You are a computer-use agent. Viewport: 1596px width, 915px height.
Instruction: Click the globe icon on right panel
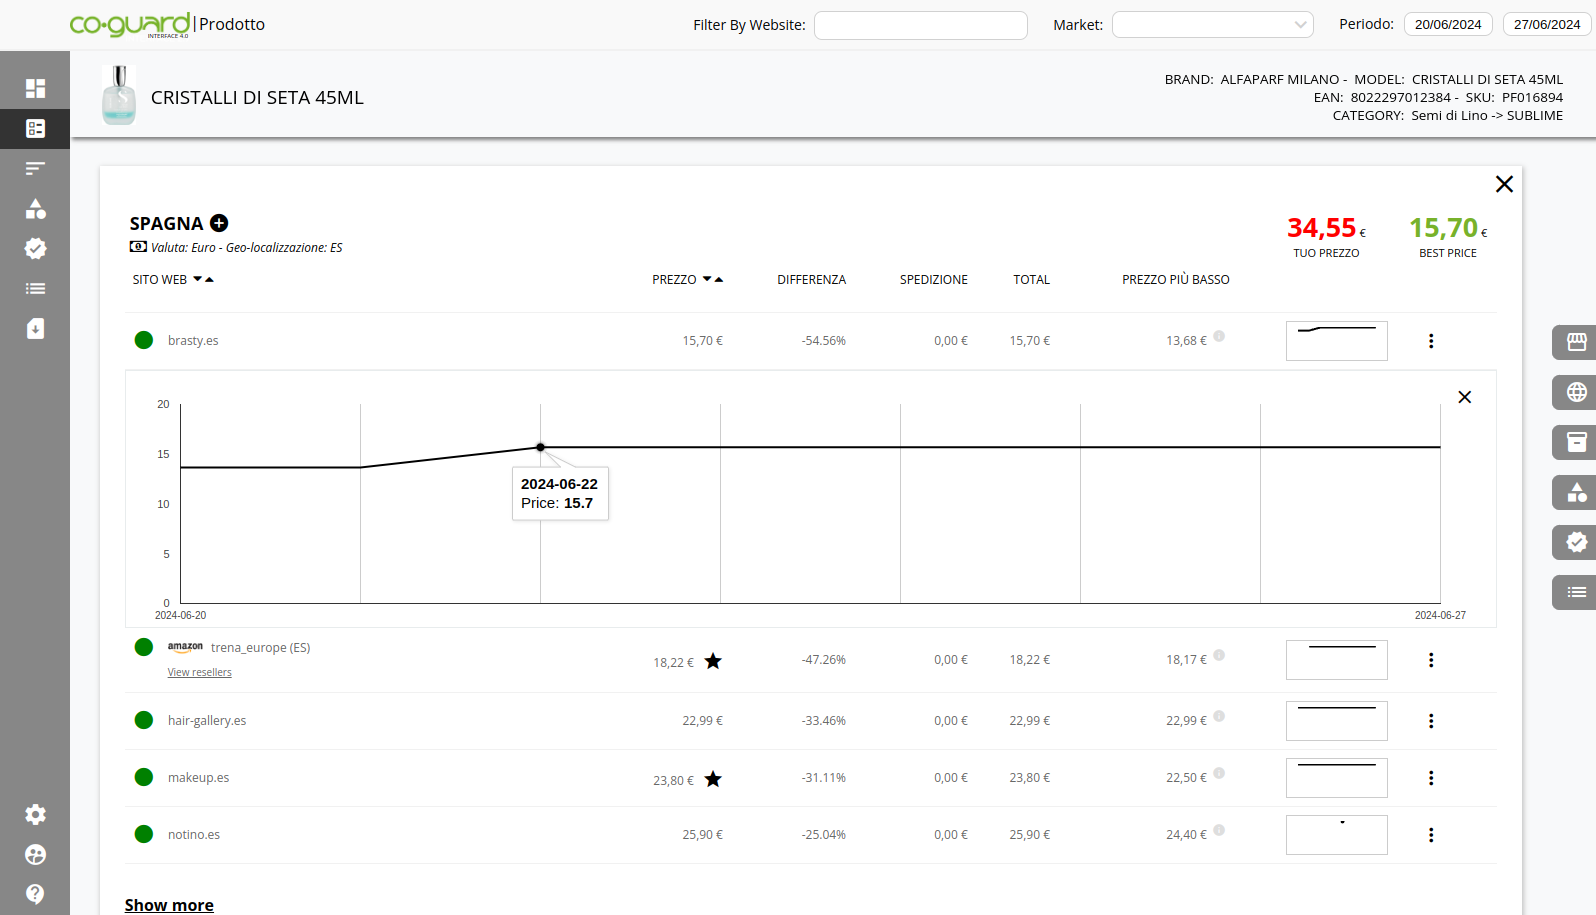[1576, 392]
